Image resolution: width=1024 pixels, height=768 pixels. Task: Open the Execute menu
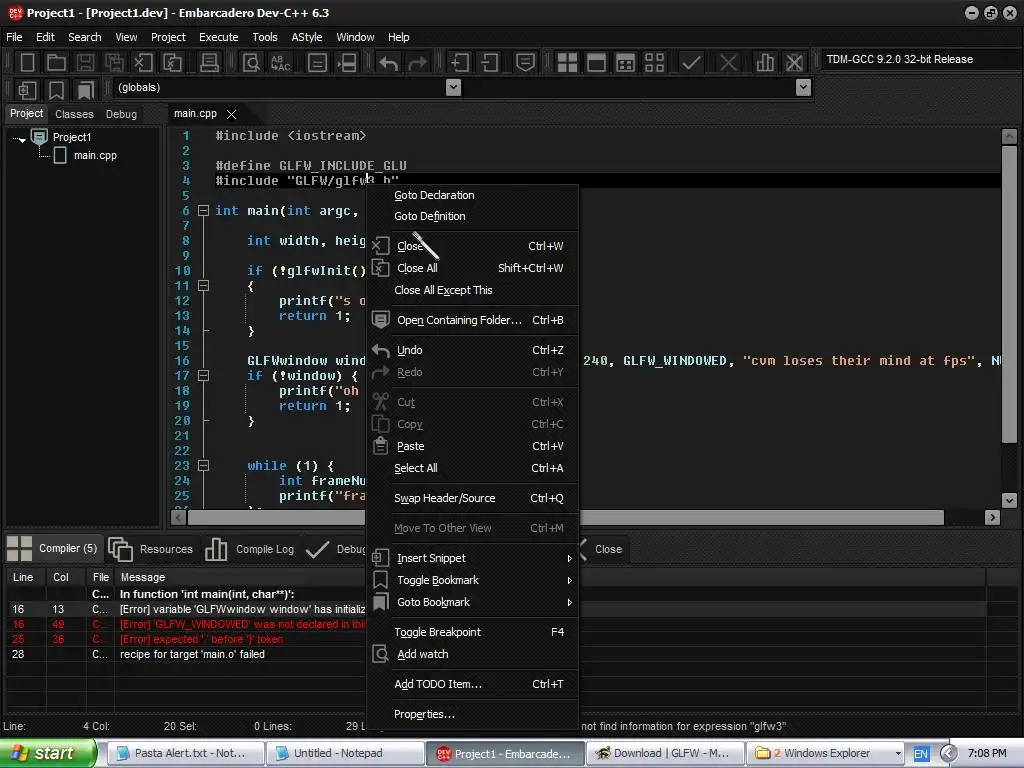tap(219, 37)
